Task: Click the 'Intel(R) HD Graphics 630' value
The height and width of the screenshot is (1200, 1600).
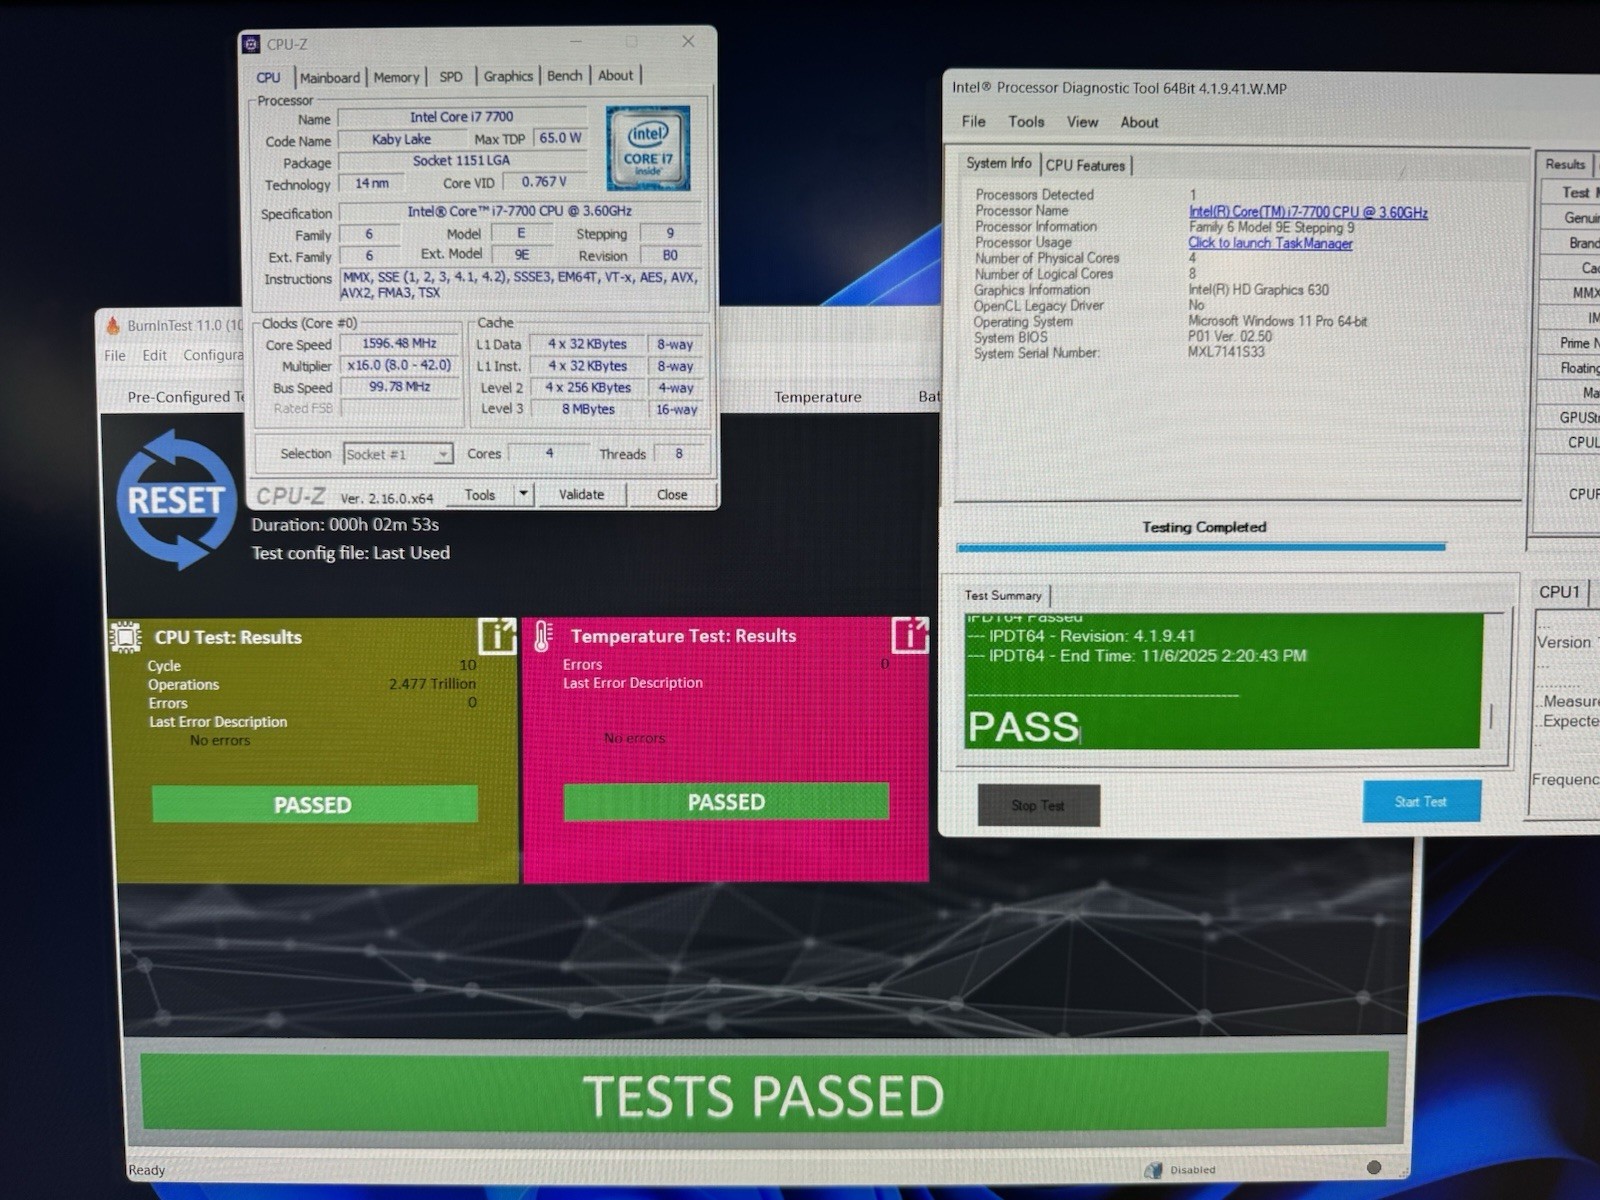Action: pyautogui.click(x=1258, y=290)
